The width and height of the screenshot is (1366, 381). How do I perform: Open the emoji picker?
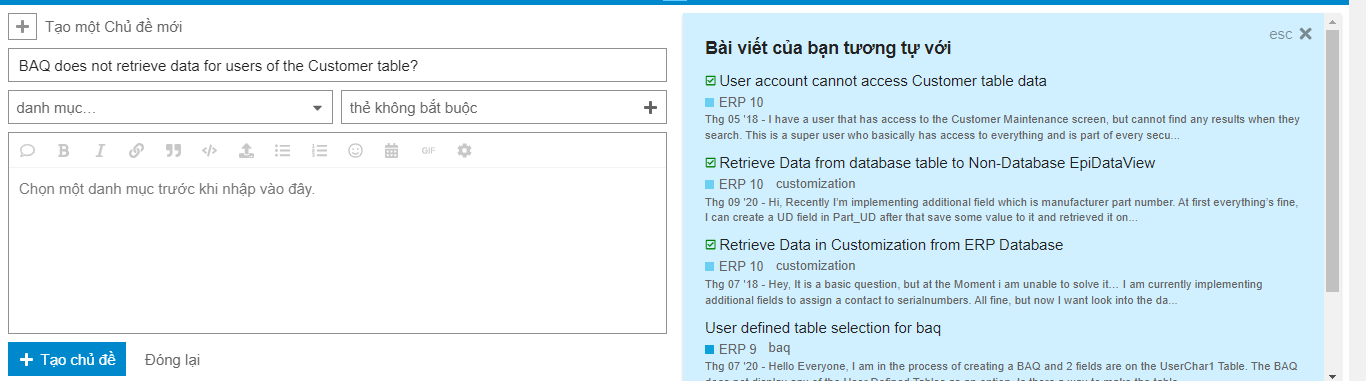(355, 151)
